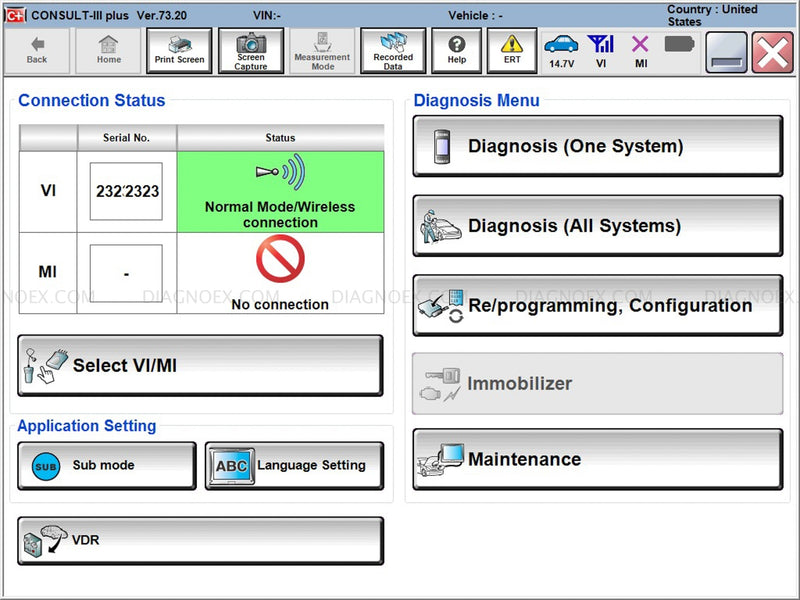Select Diagnosis (One System)

click(597, 145)
